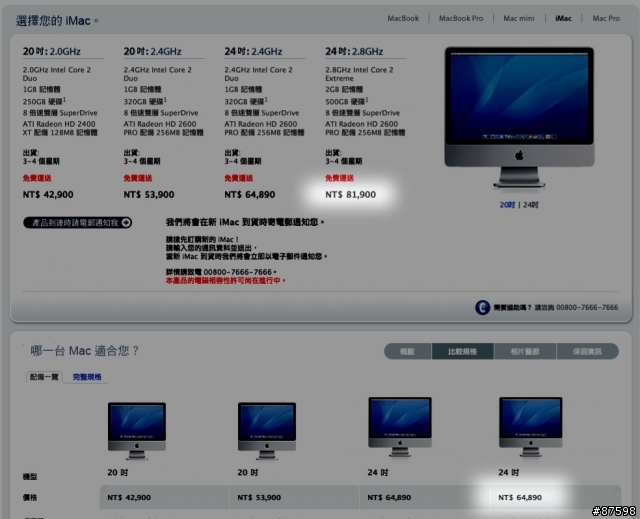
Task: Click last 24吋 iMac thumbnail in comparison
Action: point(530,427)
